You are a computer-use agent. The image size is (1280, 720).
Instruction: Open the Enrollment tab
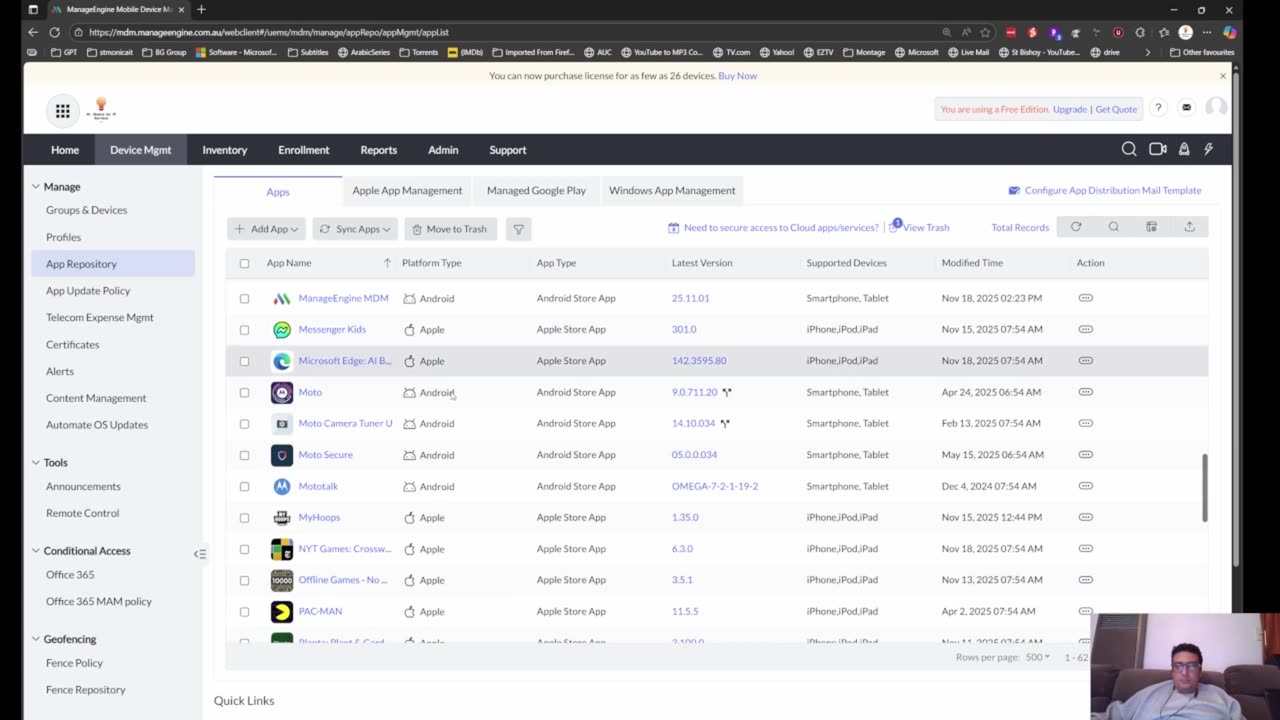tap(304, 150)
